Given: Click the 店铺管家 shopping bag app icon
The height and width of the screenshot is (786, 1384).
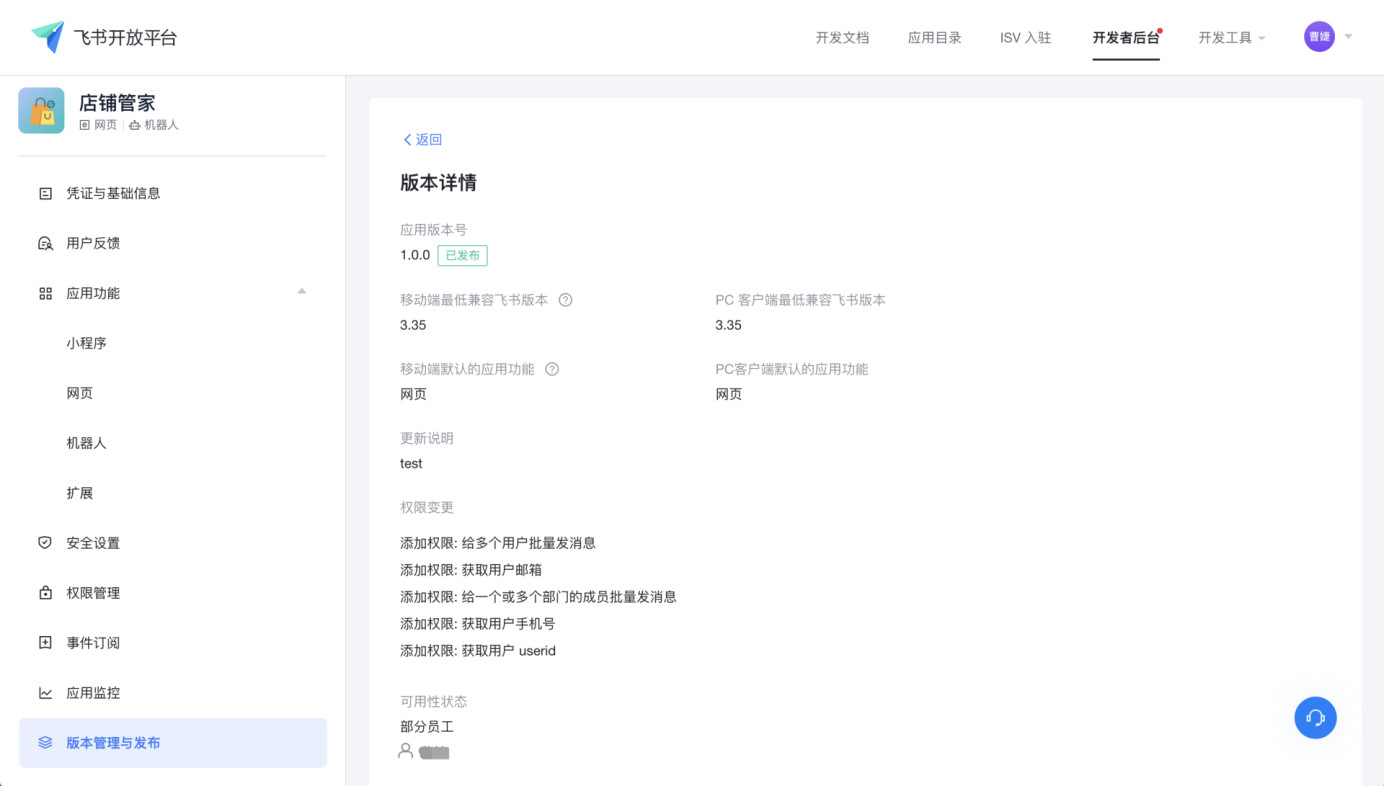Looking at the screenshot, I should [x=41, y=111].
